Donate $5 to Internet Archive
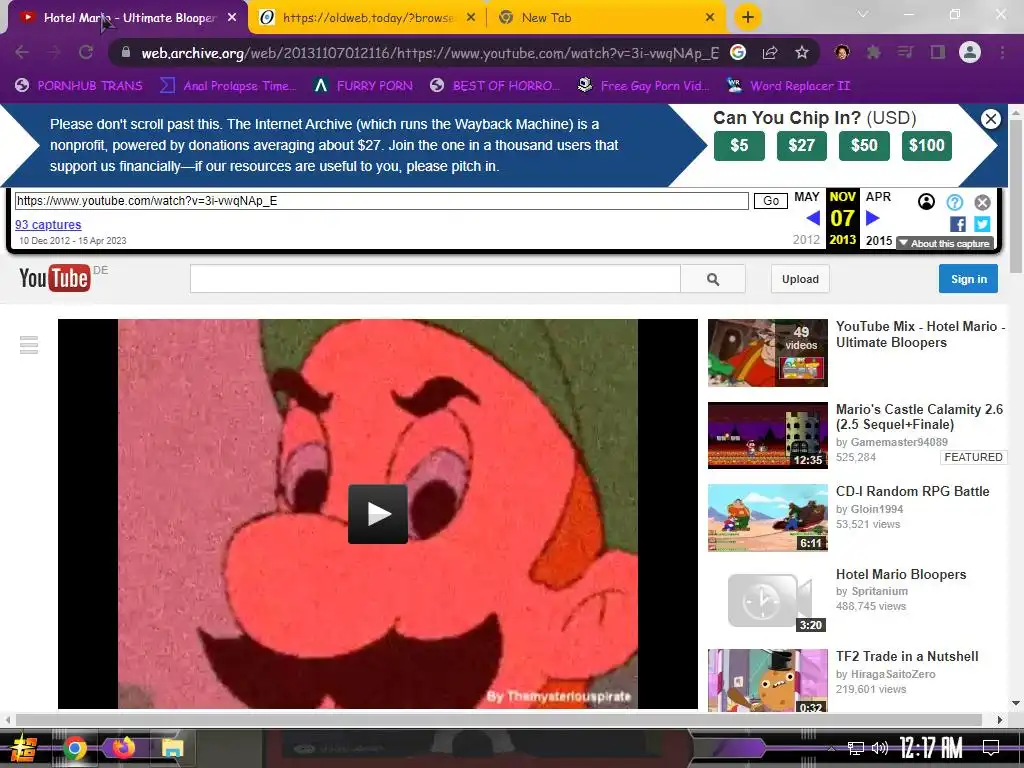The image size is (1024, 768). tap(739, 145)
